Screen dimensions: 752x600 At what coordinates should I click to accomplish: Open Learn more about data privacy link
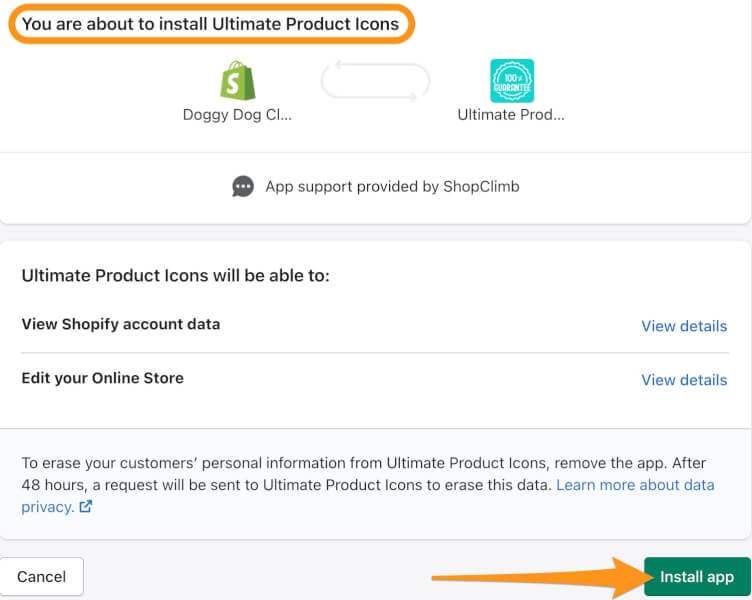point(368,495)
